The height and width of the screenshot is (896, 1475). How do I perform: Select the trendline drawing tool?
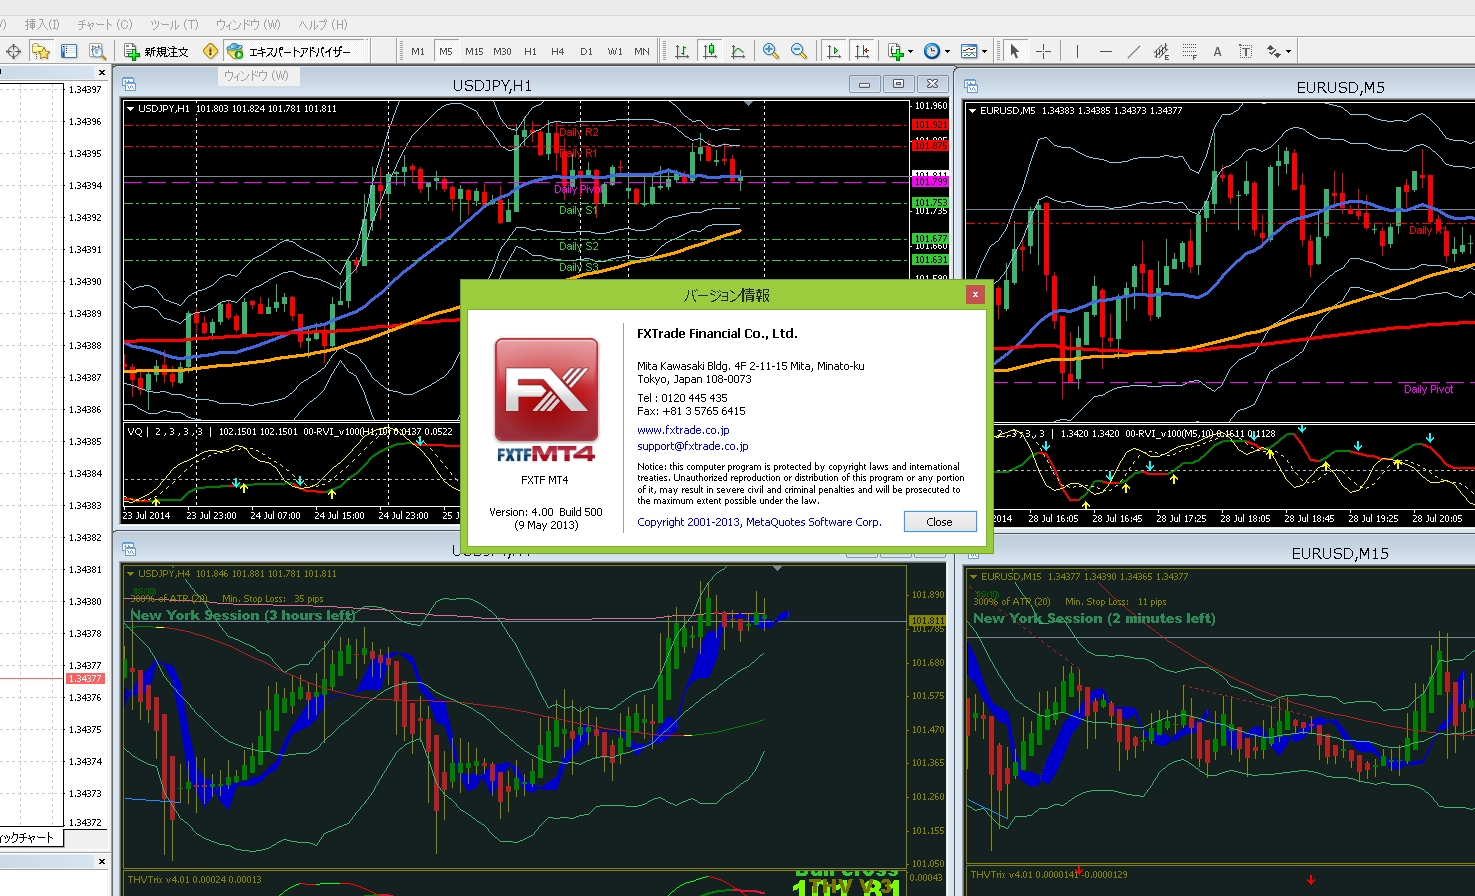(x=1133, y=51)
